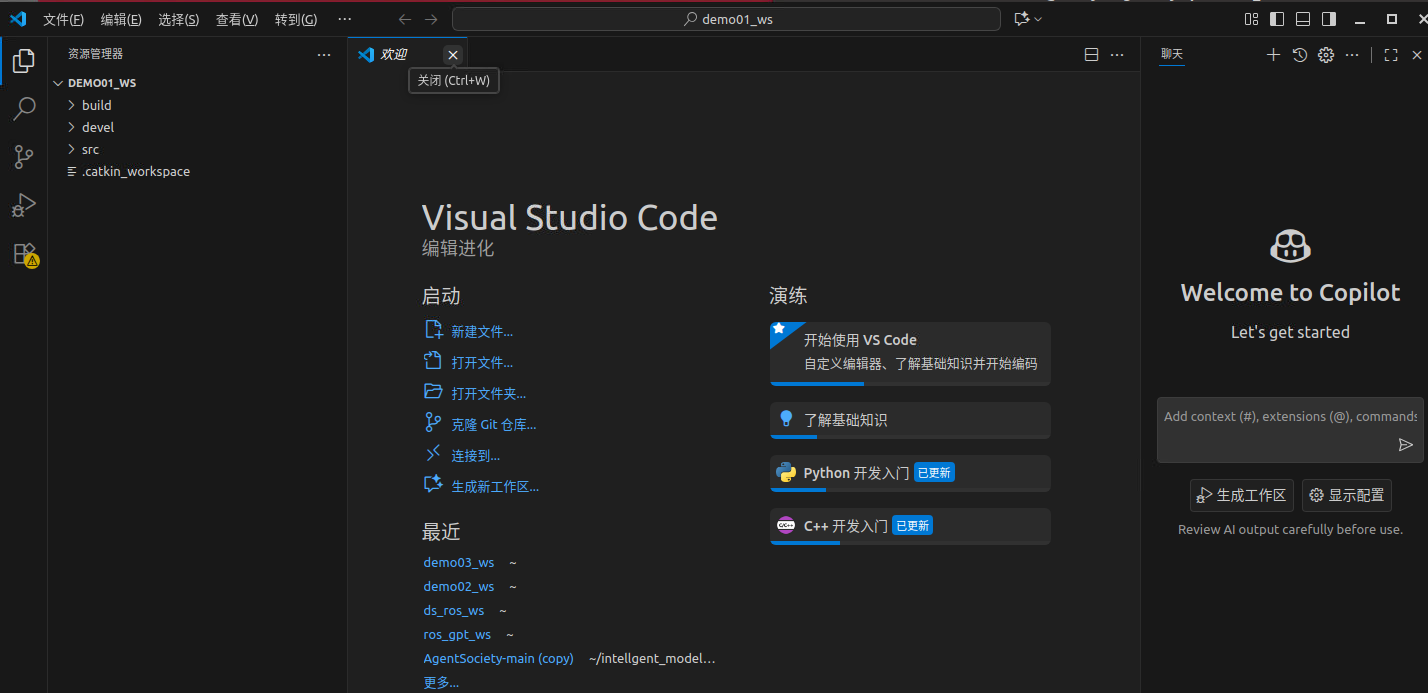Click the demo01_ws command center search
1428x693 pixels.
pos(726,19)
